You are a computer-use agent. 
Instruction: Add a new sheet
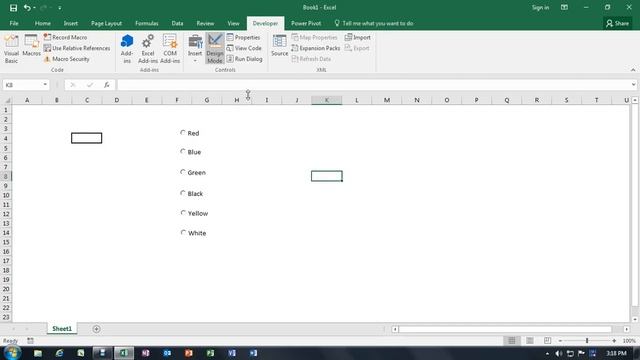tap(96, 329)
